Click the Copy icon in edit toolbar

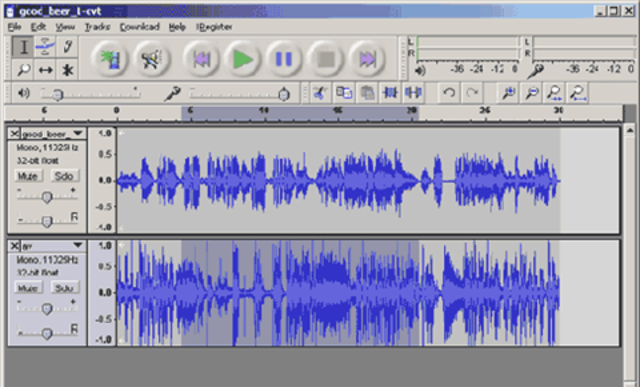[344, 93]
